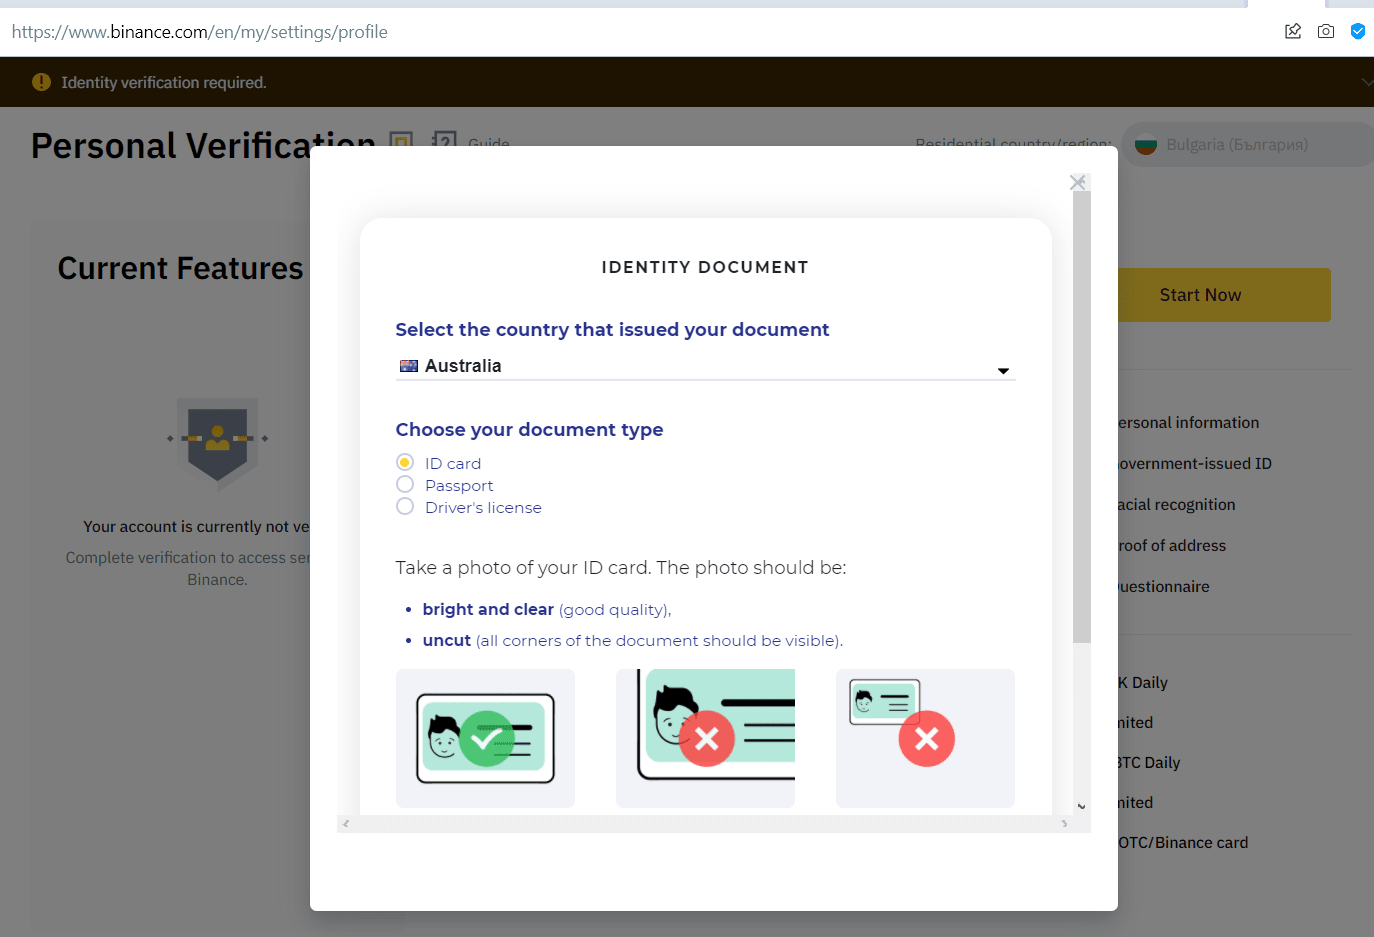The image size is (1374, 937).
Task: Click the Australia flag icon
Action: tap(409, 366)
